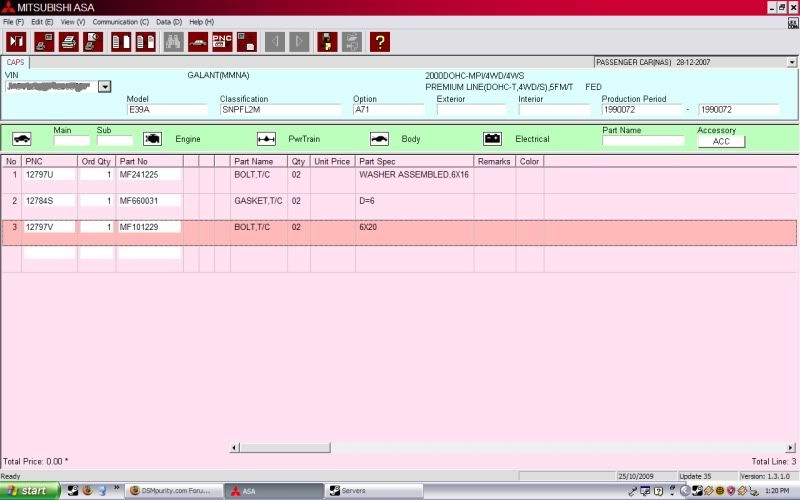This screenshot has width=800, height=500.
Task: Select the PwrTrain group icon
Action: [266, 139]
